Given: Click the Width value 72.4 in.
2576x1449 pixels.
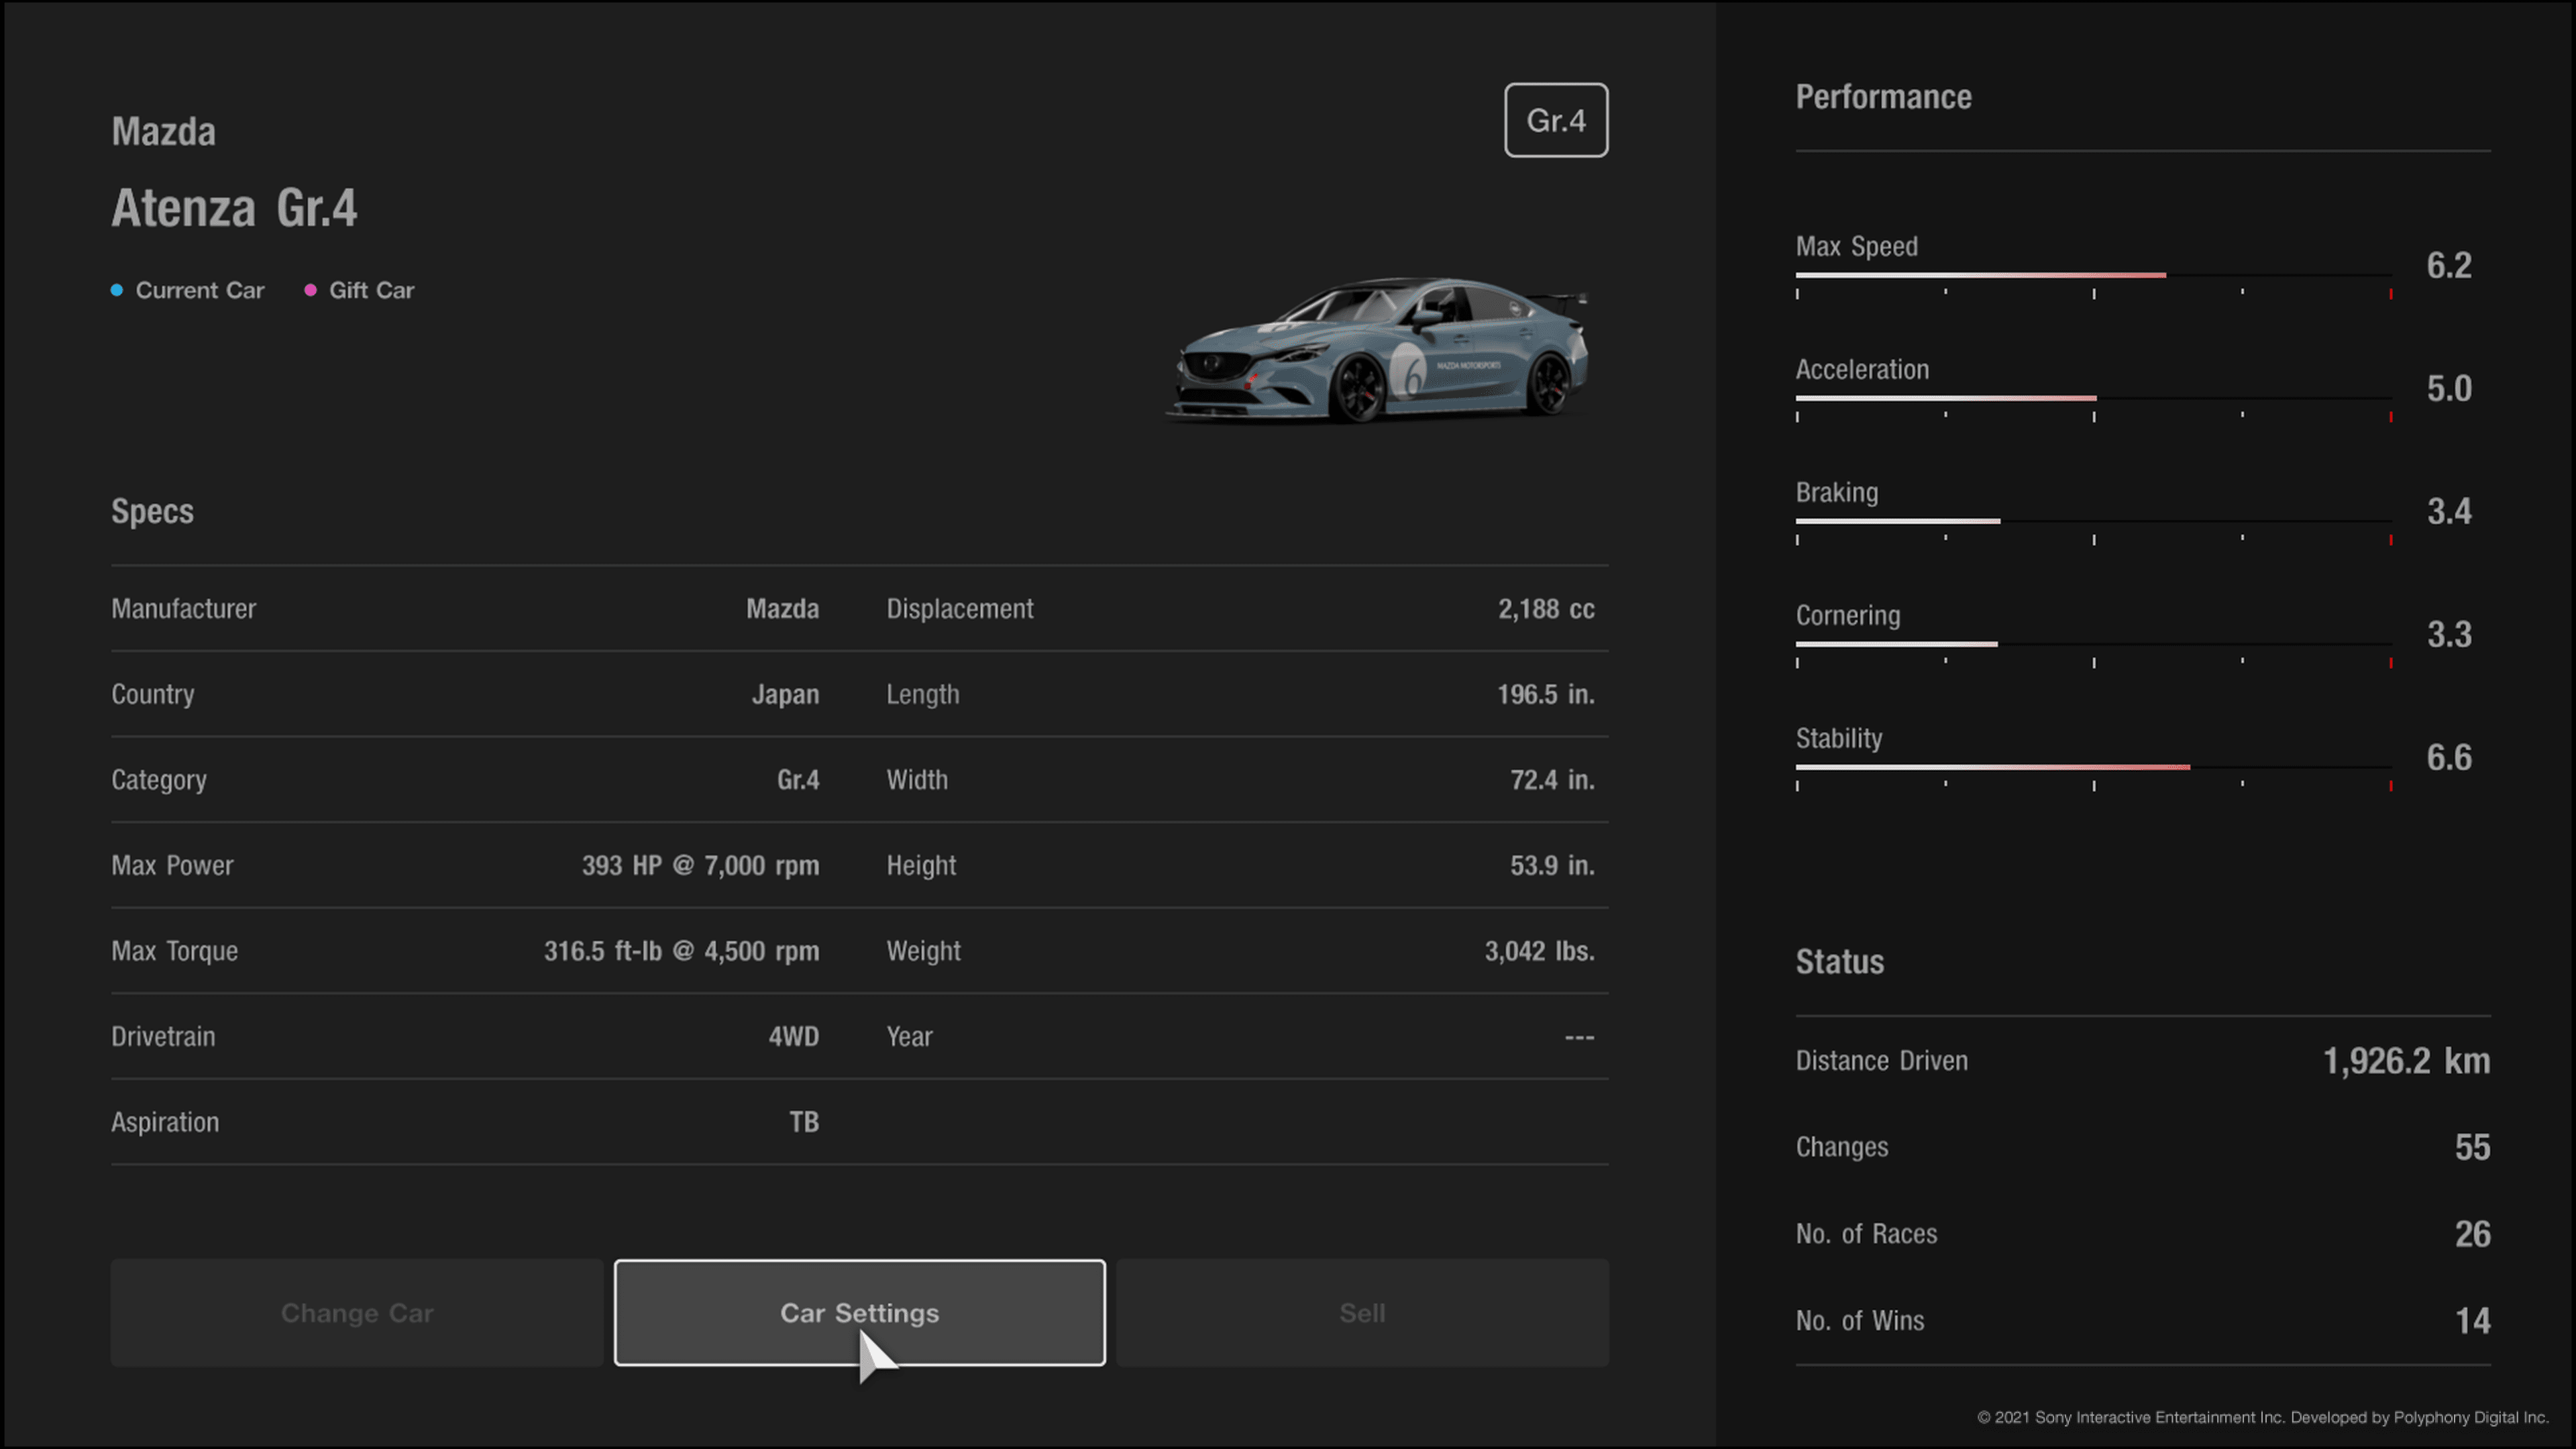Looking at the screenshot, I should [x=1552, y=780].
